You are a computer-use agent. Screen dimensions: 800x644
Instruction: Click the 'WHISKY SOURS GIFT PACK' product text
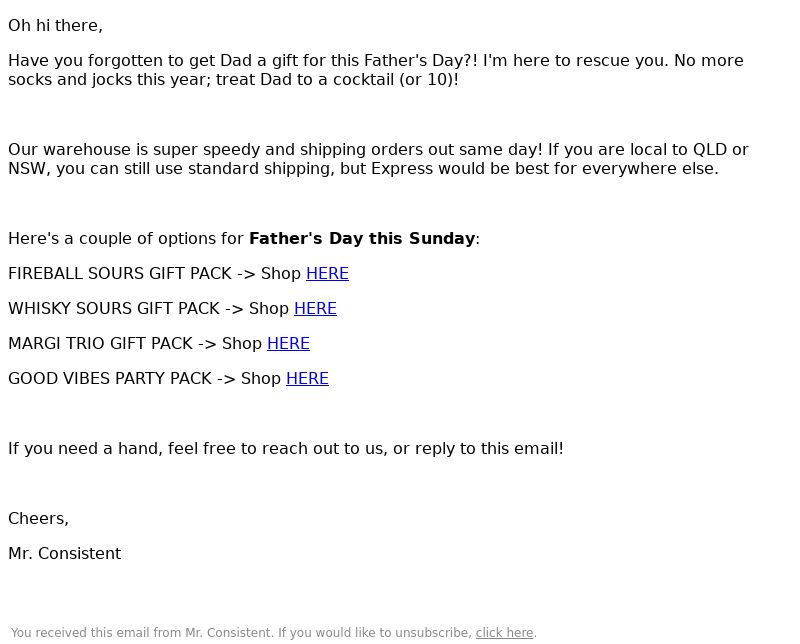[x=114, y=309]
